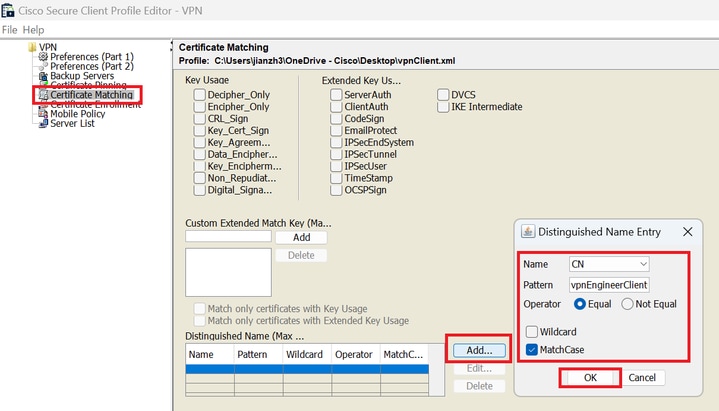Viewport: 719px width, 411px height.
Task: Open the Help menu
Action: coord(33,30)
